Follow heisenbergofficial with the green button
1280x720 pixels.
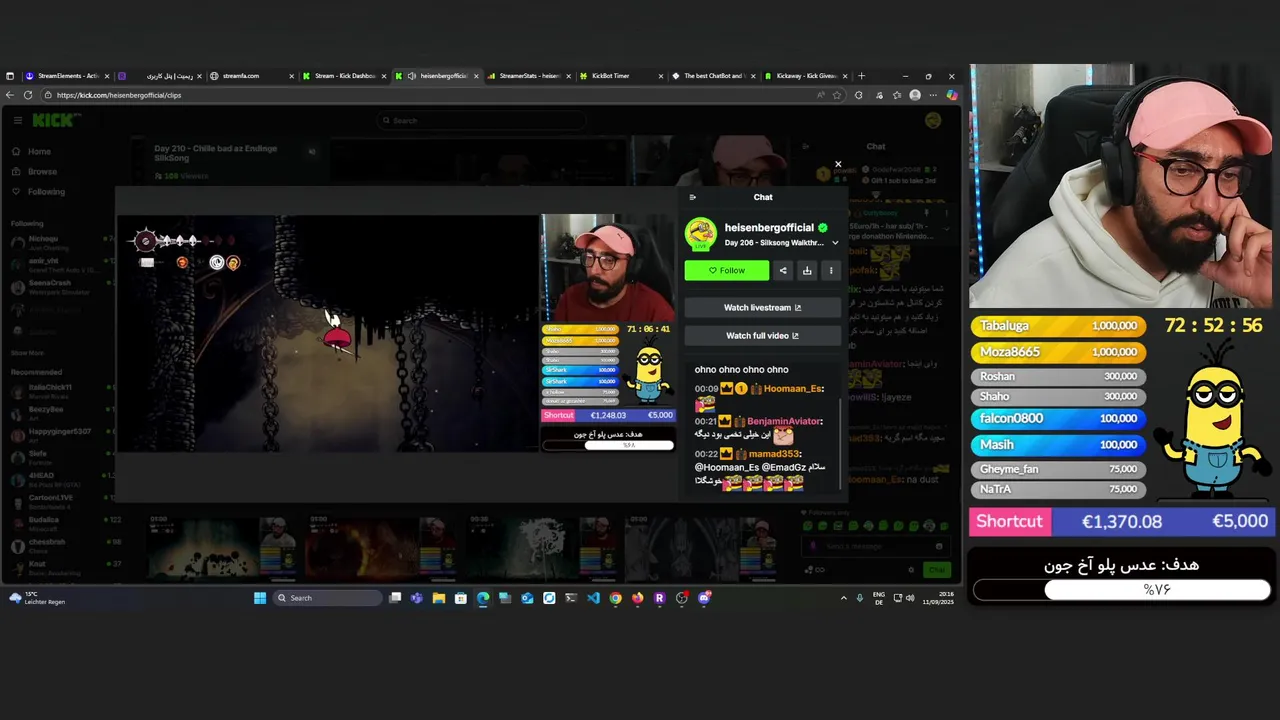727,270
